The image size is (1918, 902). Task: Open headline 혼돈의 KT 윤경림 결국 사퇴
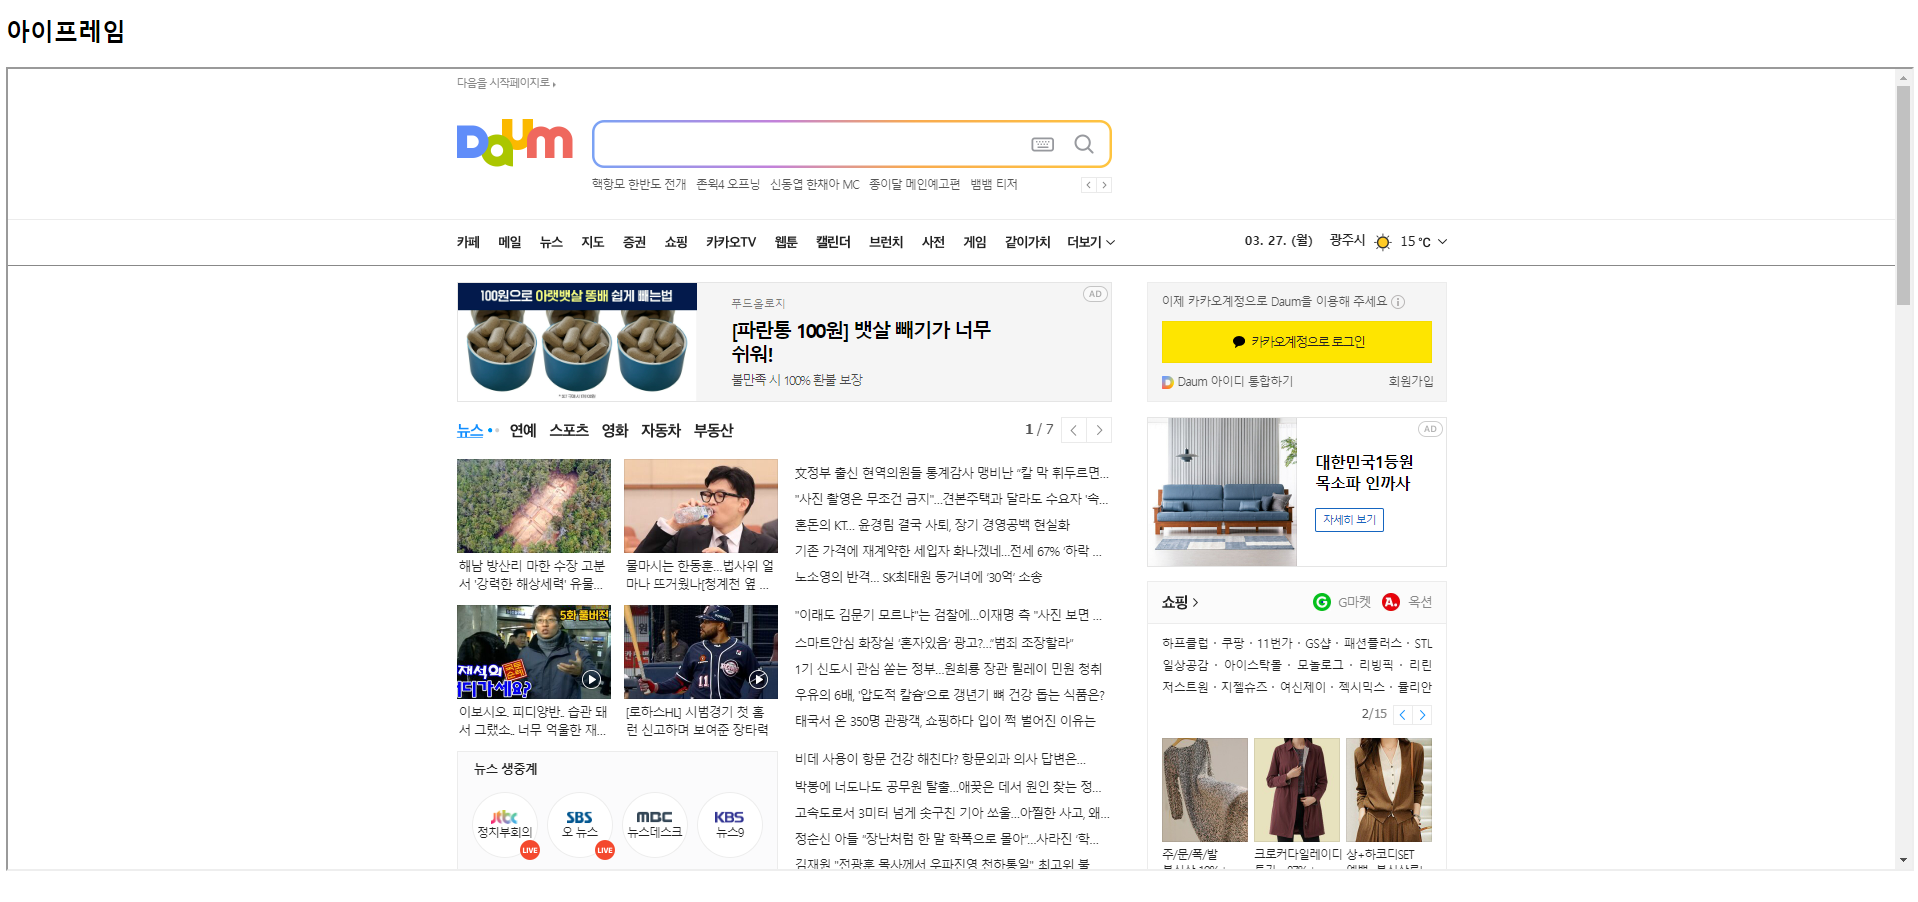click(932, 525)
